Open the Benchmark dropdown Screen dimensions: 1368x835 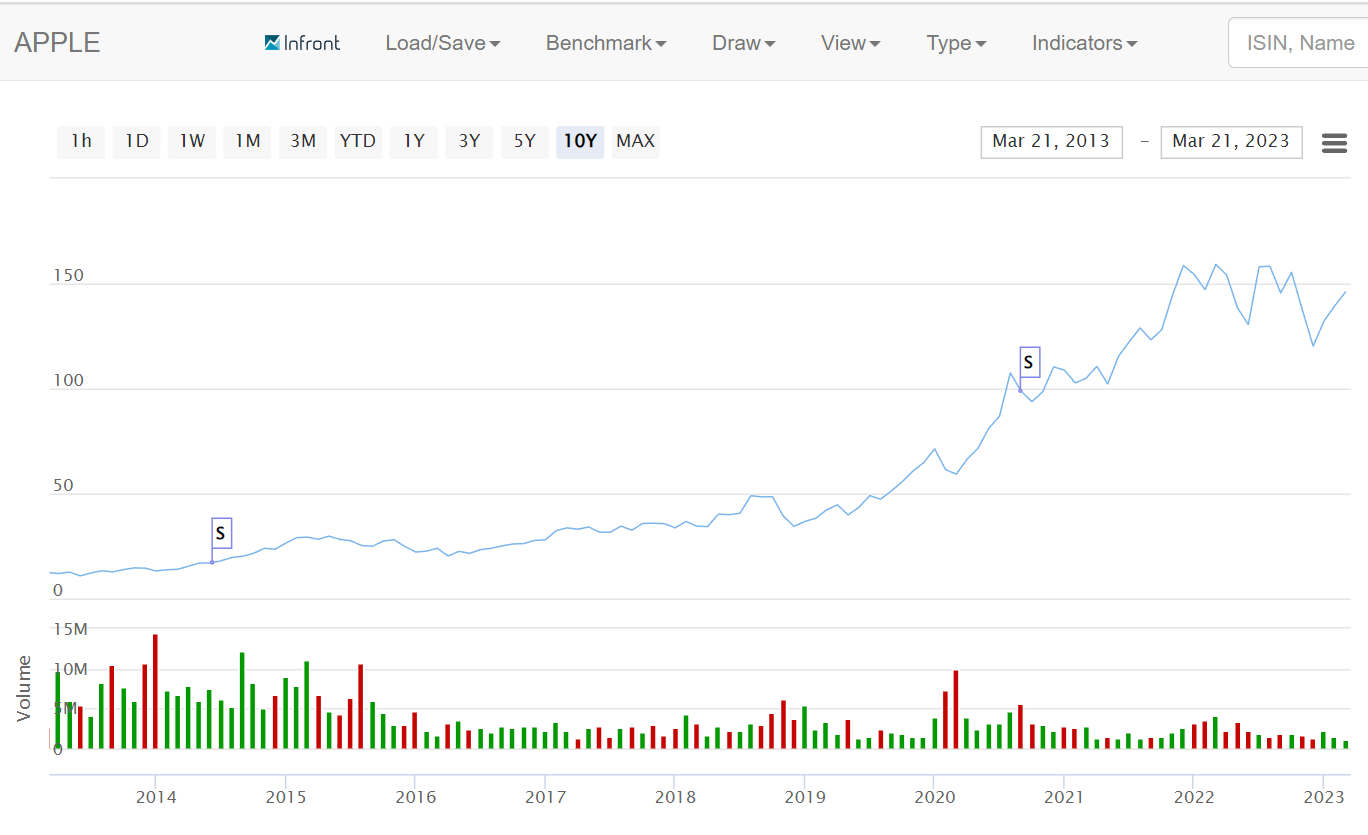[x=606, y=43]
